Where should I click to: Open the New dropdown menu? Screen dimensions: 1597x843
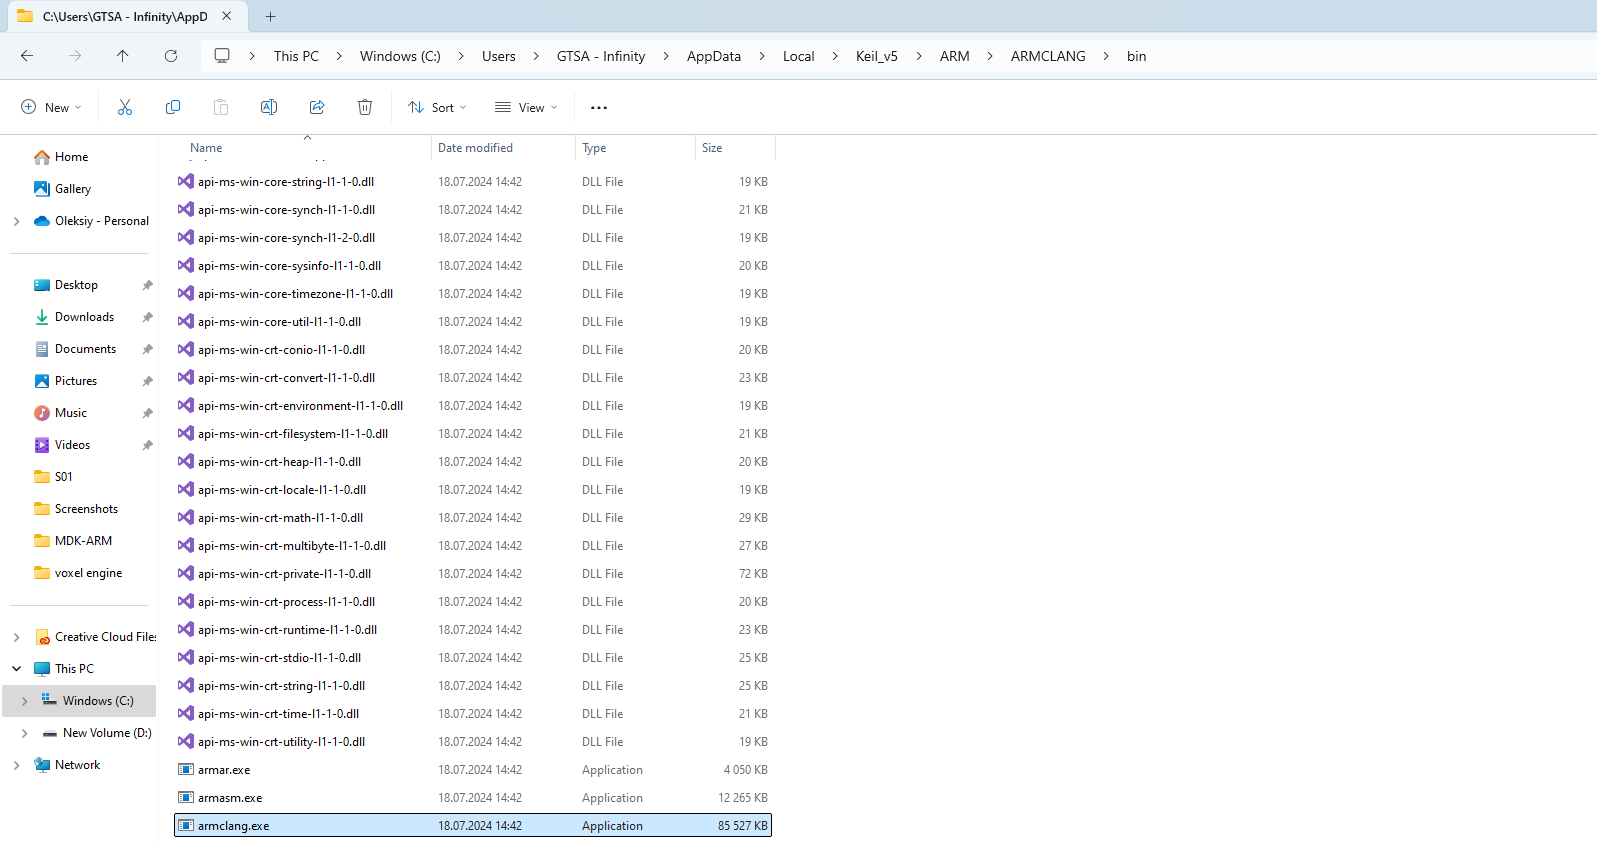(x=51, y=107)
